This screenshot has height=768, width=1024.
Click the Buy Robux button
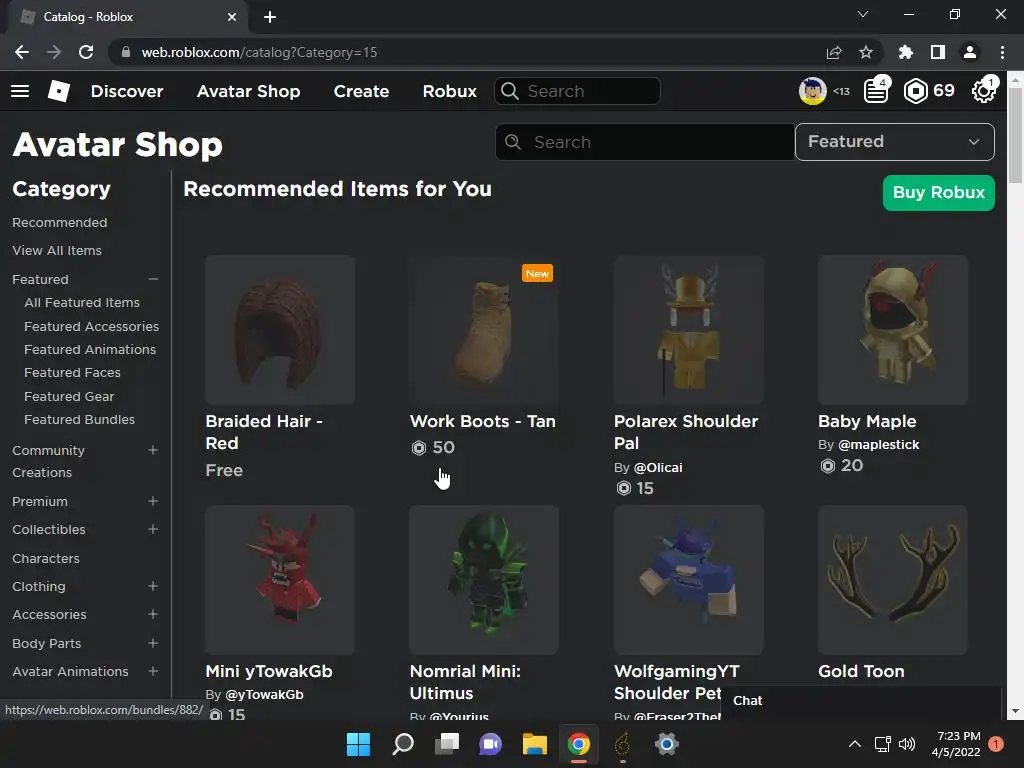point(938,193)
